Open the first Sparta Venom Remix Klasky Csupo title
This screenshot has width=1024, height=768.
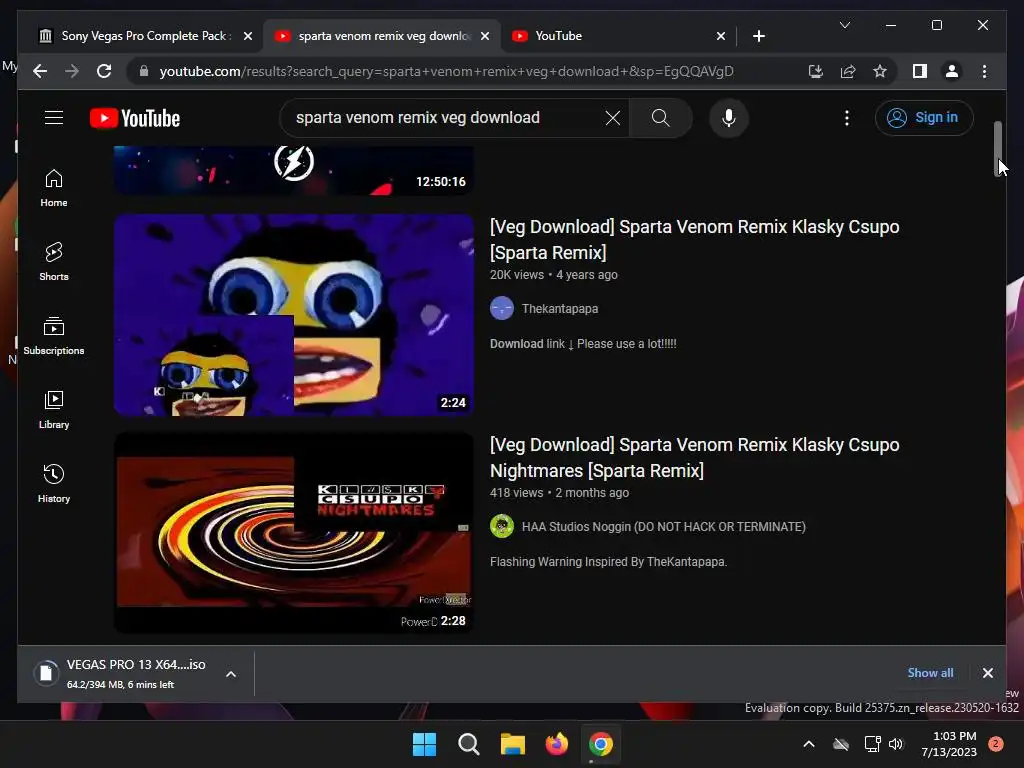(x=694, y=240)
